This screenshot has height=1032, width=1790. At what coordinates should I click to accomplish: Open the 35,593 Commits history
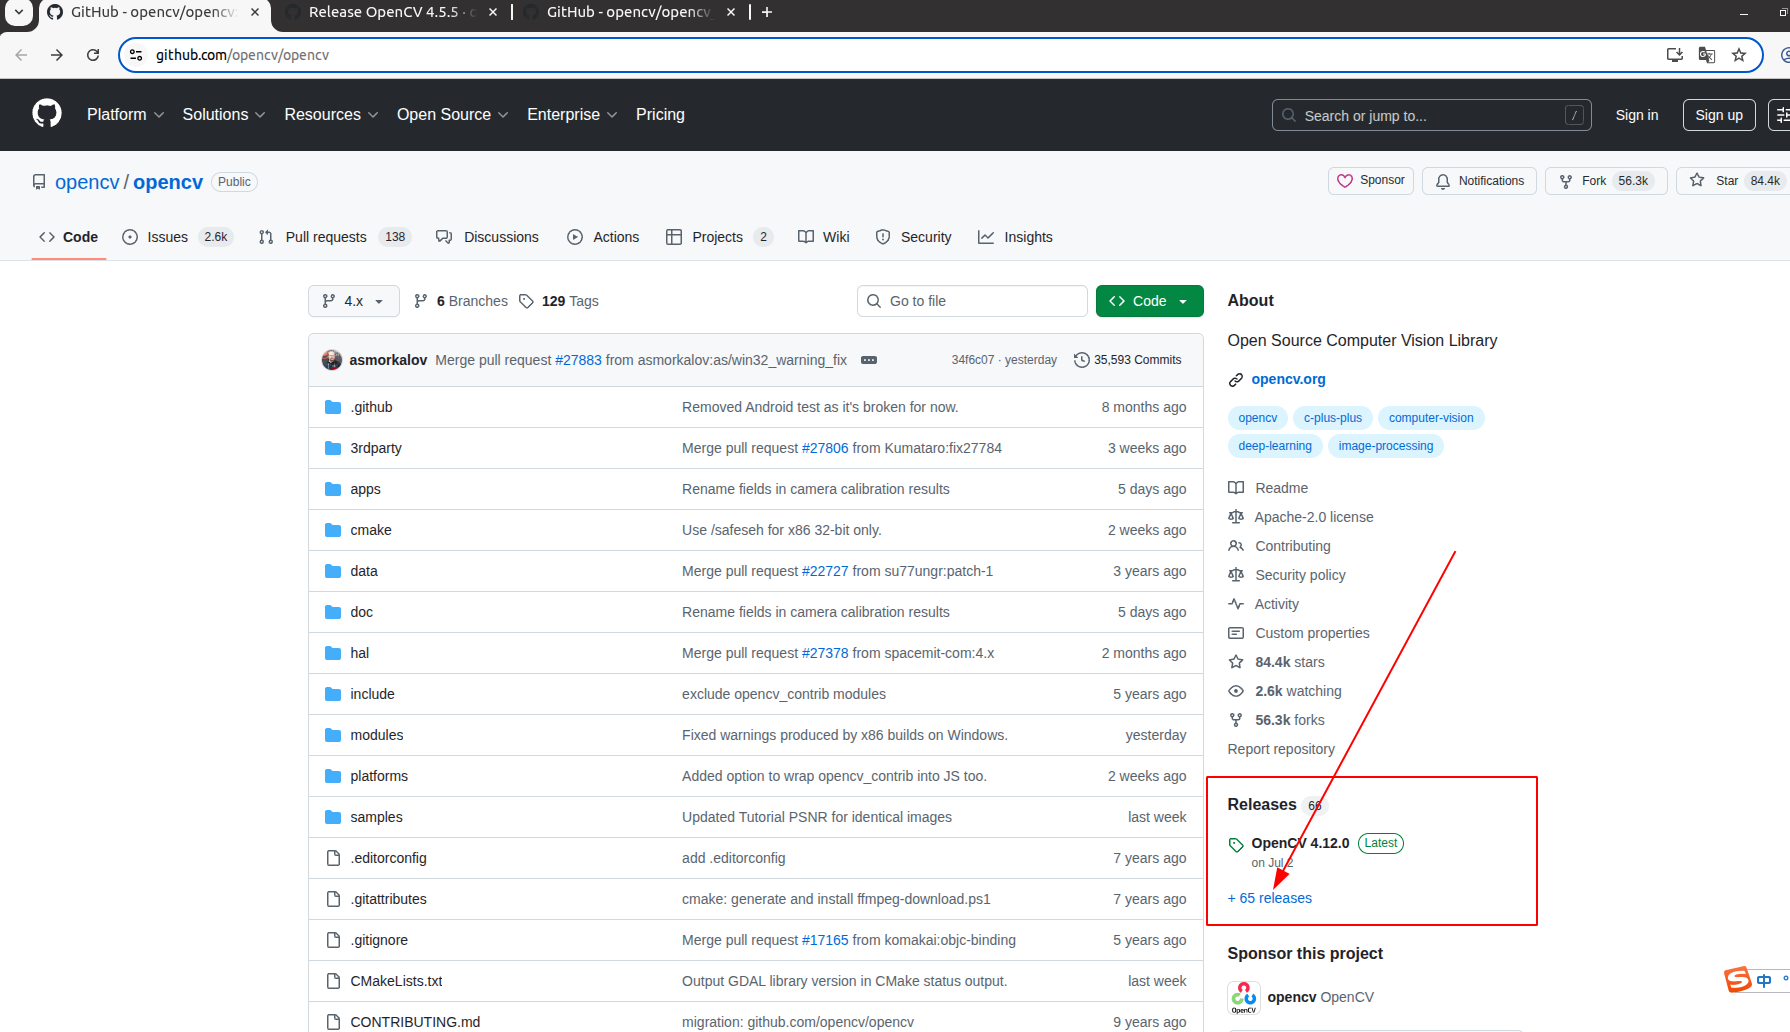click(x=1128, y=360)
